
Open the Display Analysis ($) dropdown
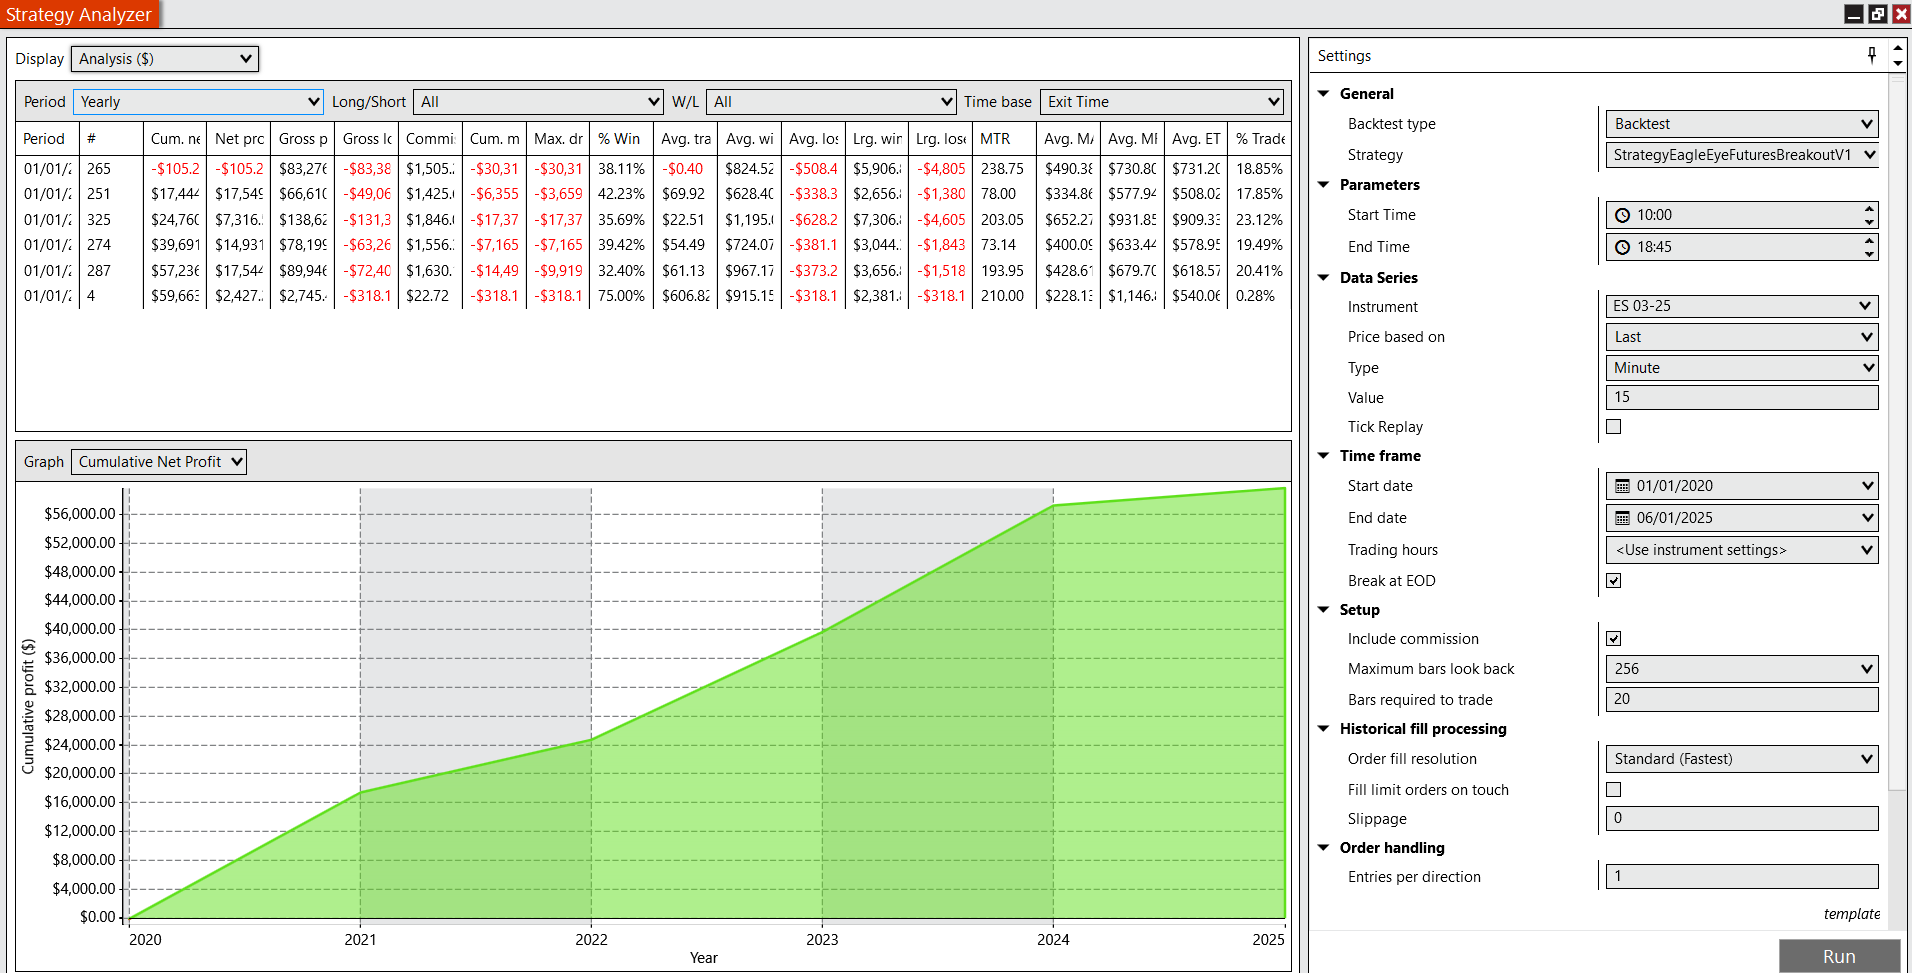coord(165,59)
